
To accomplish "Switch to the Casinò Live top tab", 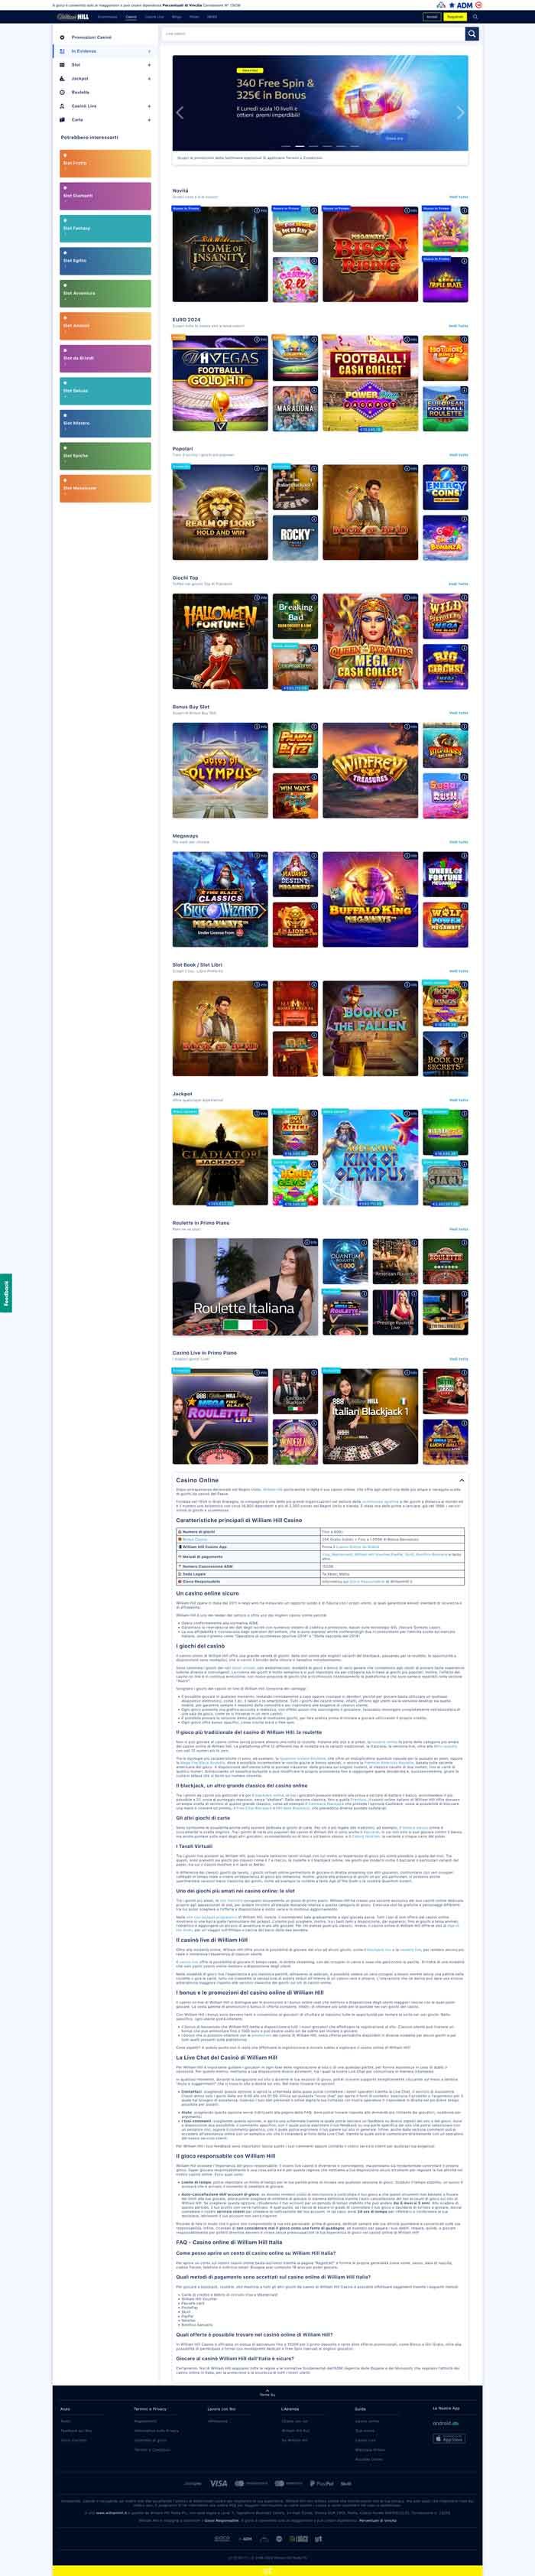I will (154, 17).
